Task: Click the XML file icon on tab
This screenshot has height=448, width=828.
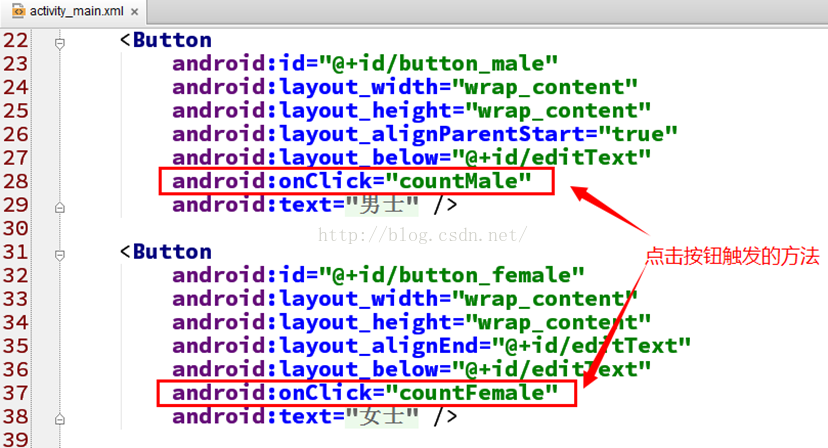Action: pos(18,11)
